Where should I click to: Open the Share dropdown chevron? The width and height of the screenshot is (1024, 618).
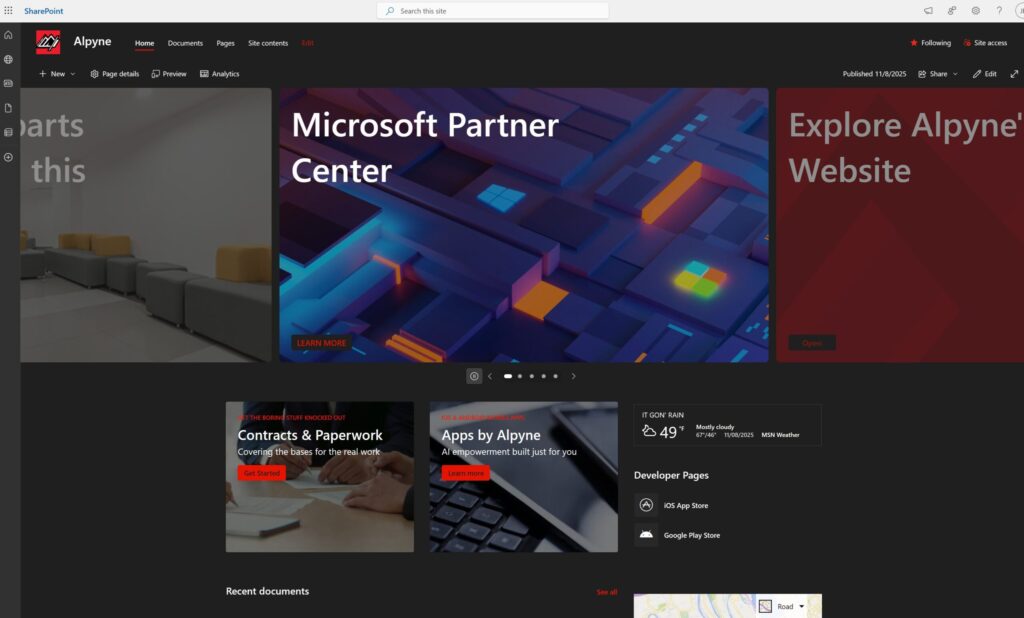point(956,73)
